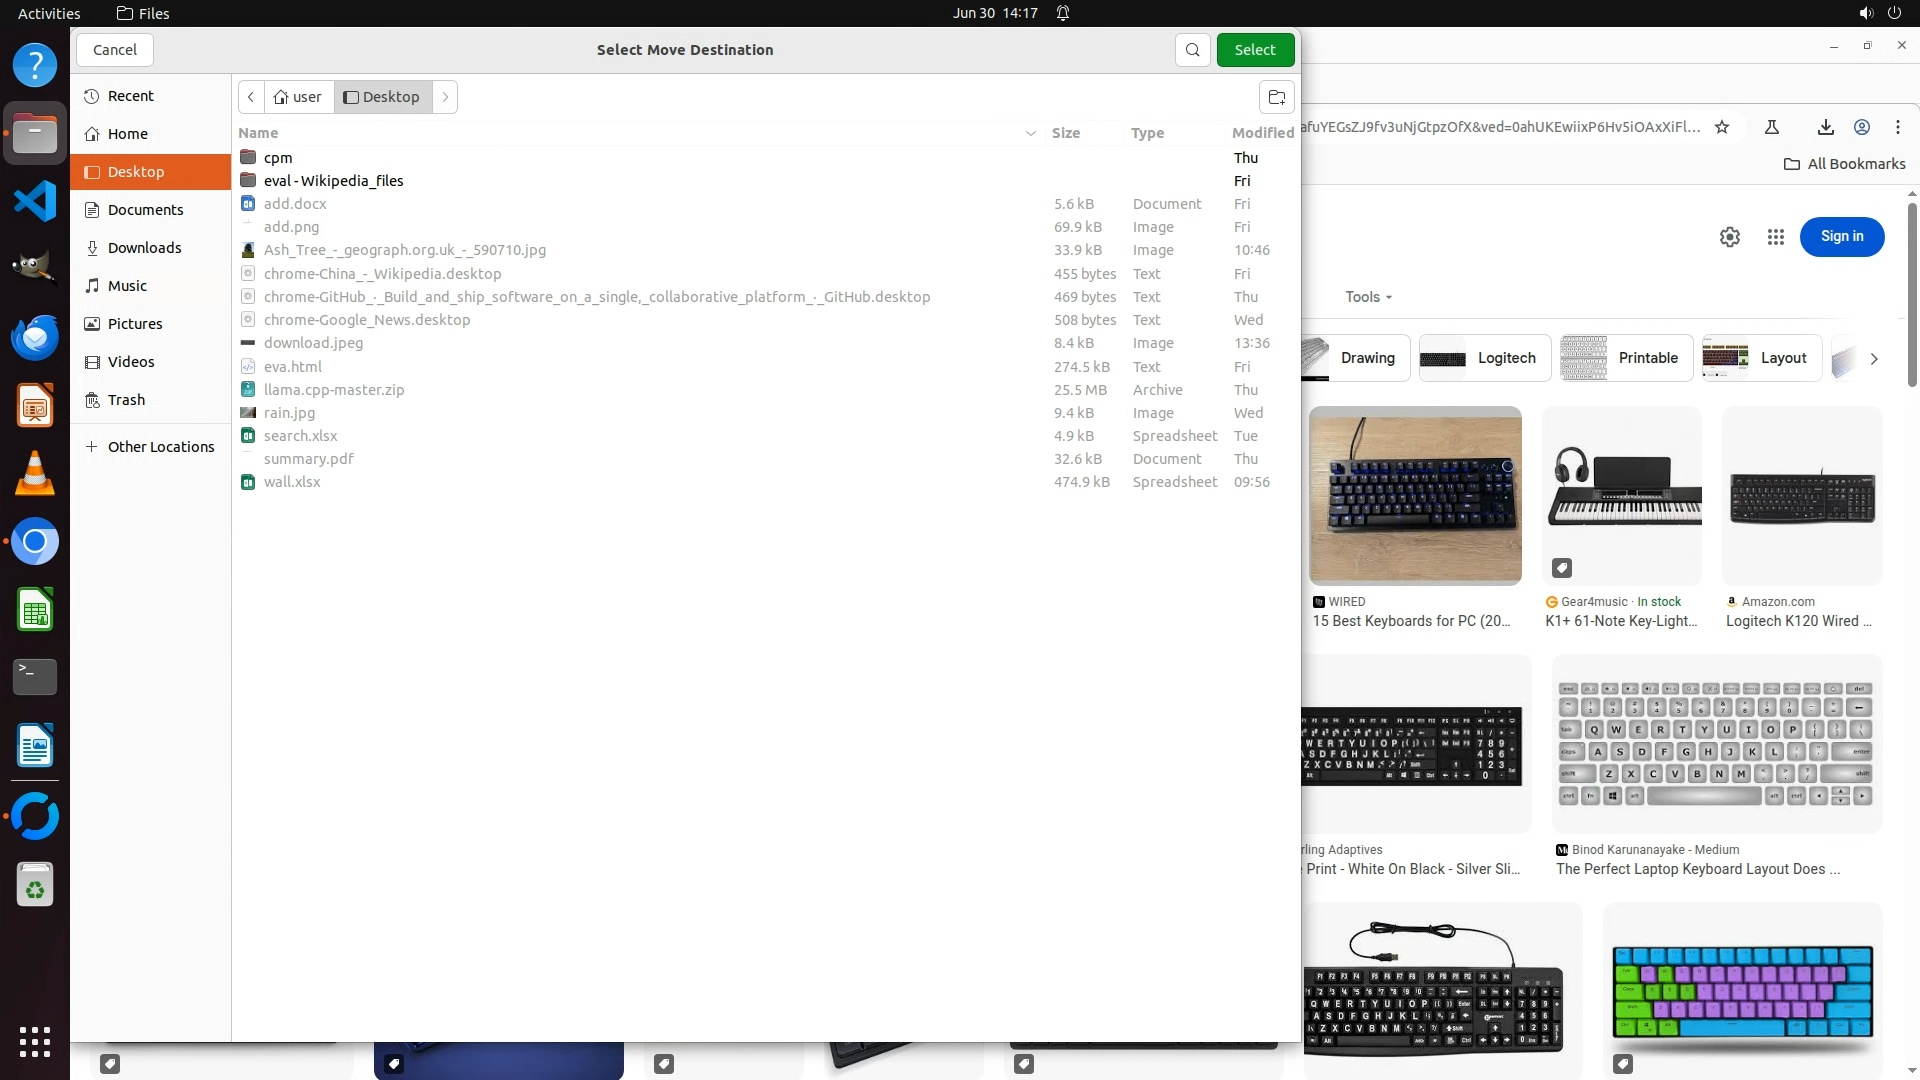1920x1080 pixels.
Task: Switch to user home in path bar
Action: tap(298, 97)
